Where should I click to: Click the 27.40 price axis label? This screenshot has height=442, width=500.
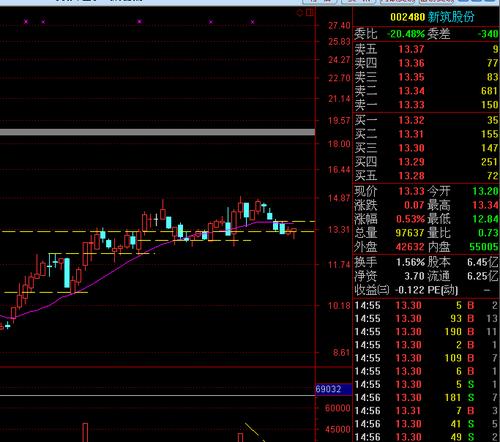(339, 26)
